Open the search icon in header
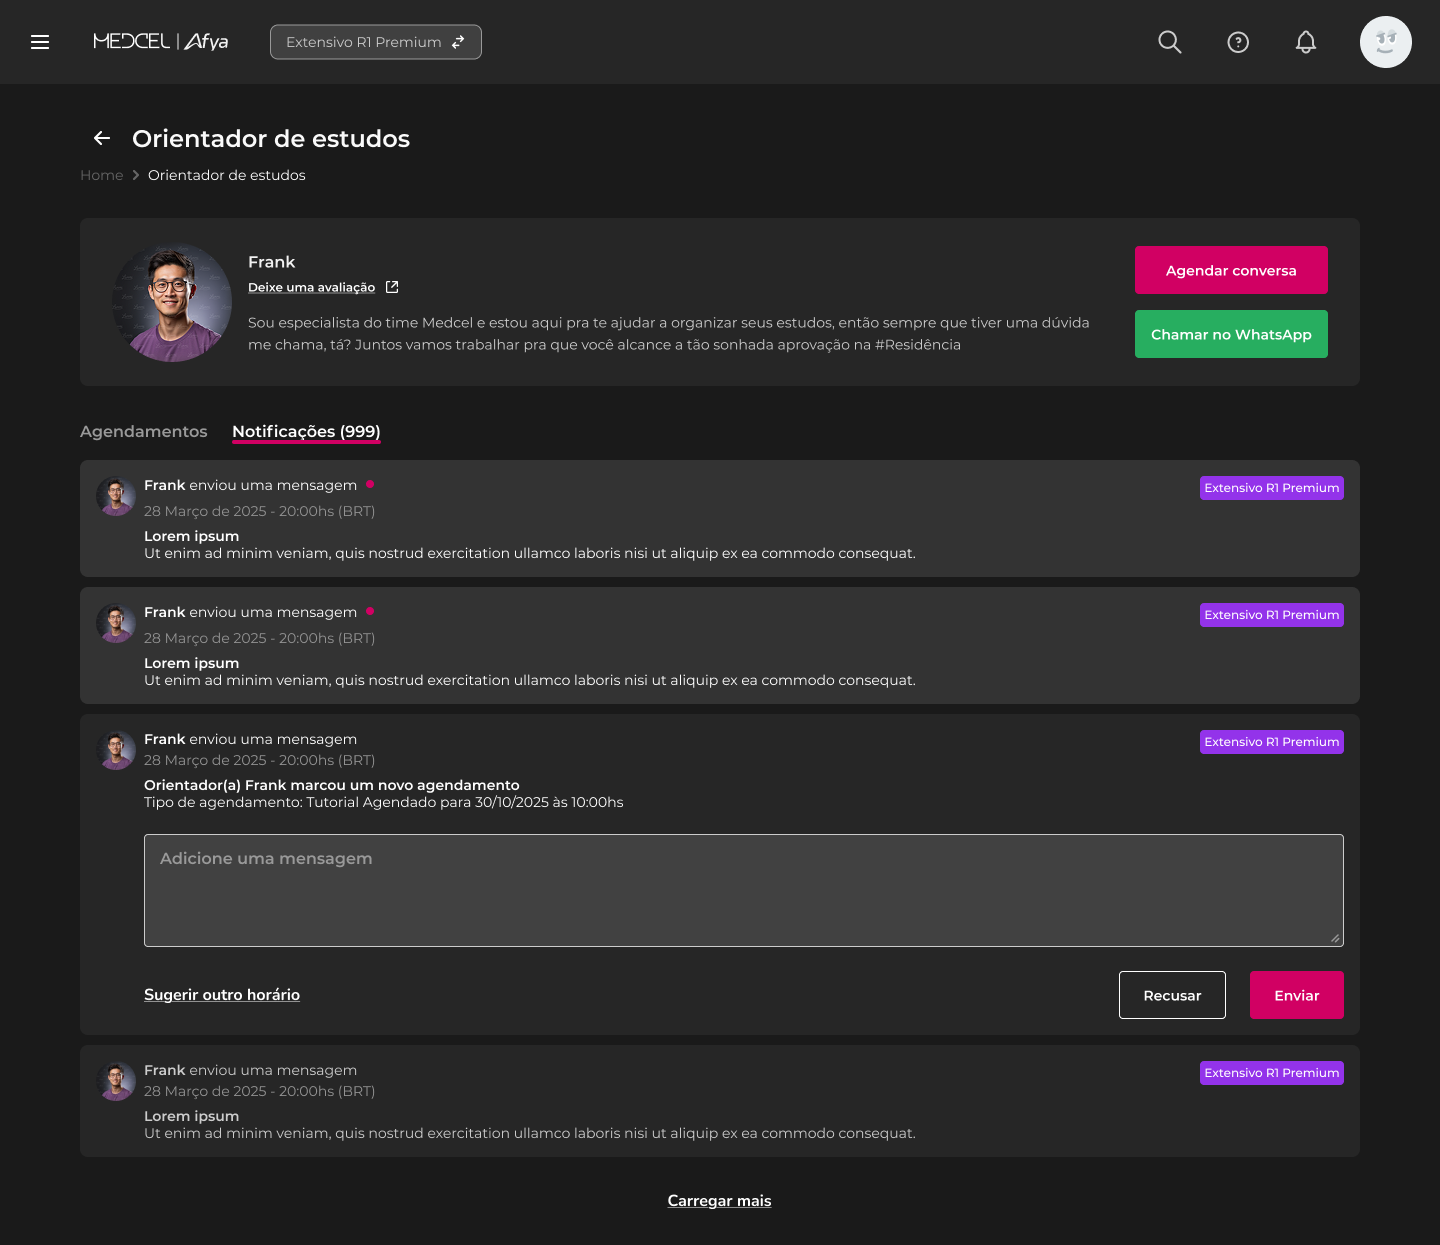 pos(1169,42)
